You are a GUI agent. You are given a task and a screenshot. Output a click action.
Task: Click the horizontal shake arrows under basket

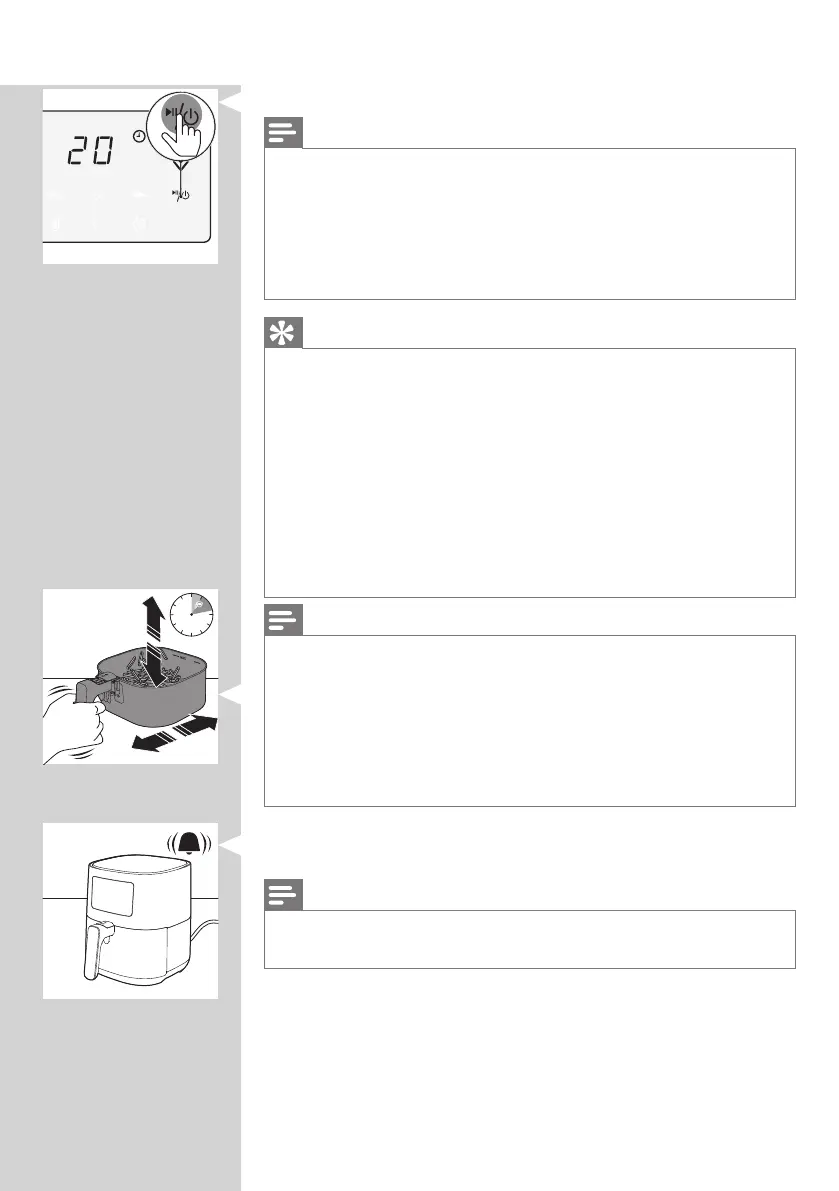pos(174,735)
